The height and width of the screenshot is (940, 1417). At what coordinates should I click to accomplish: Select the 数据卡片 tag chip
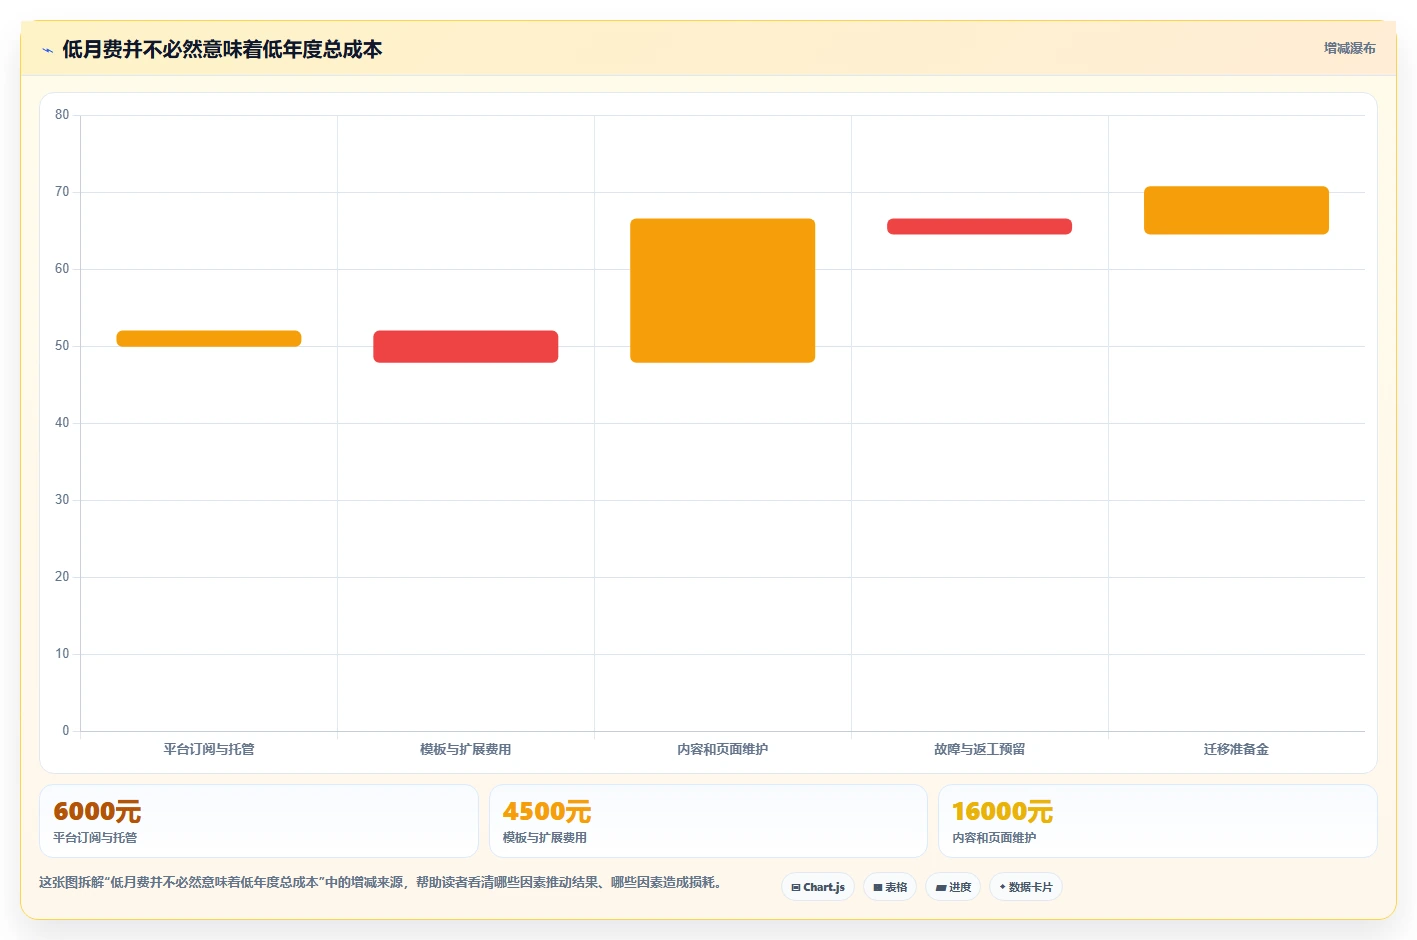[x=1025, y=887]
